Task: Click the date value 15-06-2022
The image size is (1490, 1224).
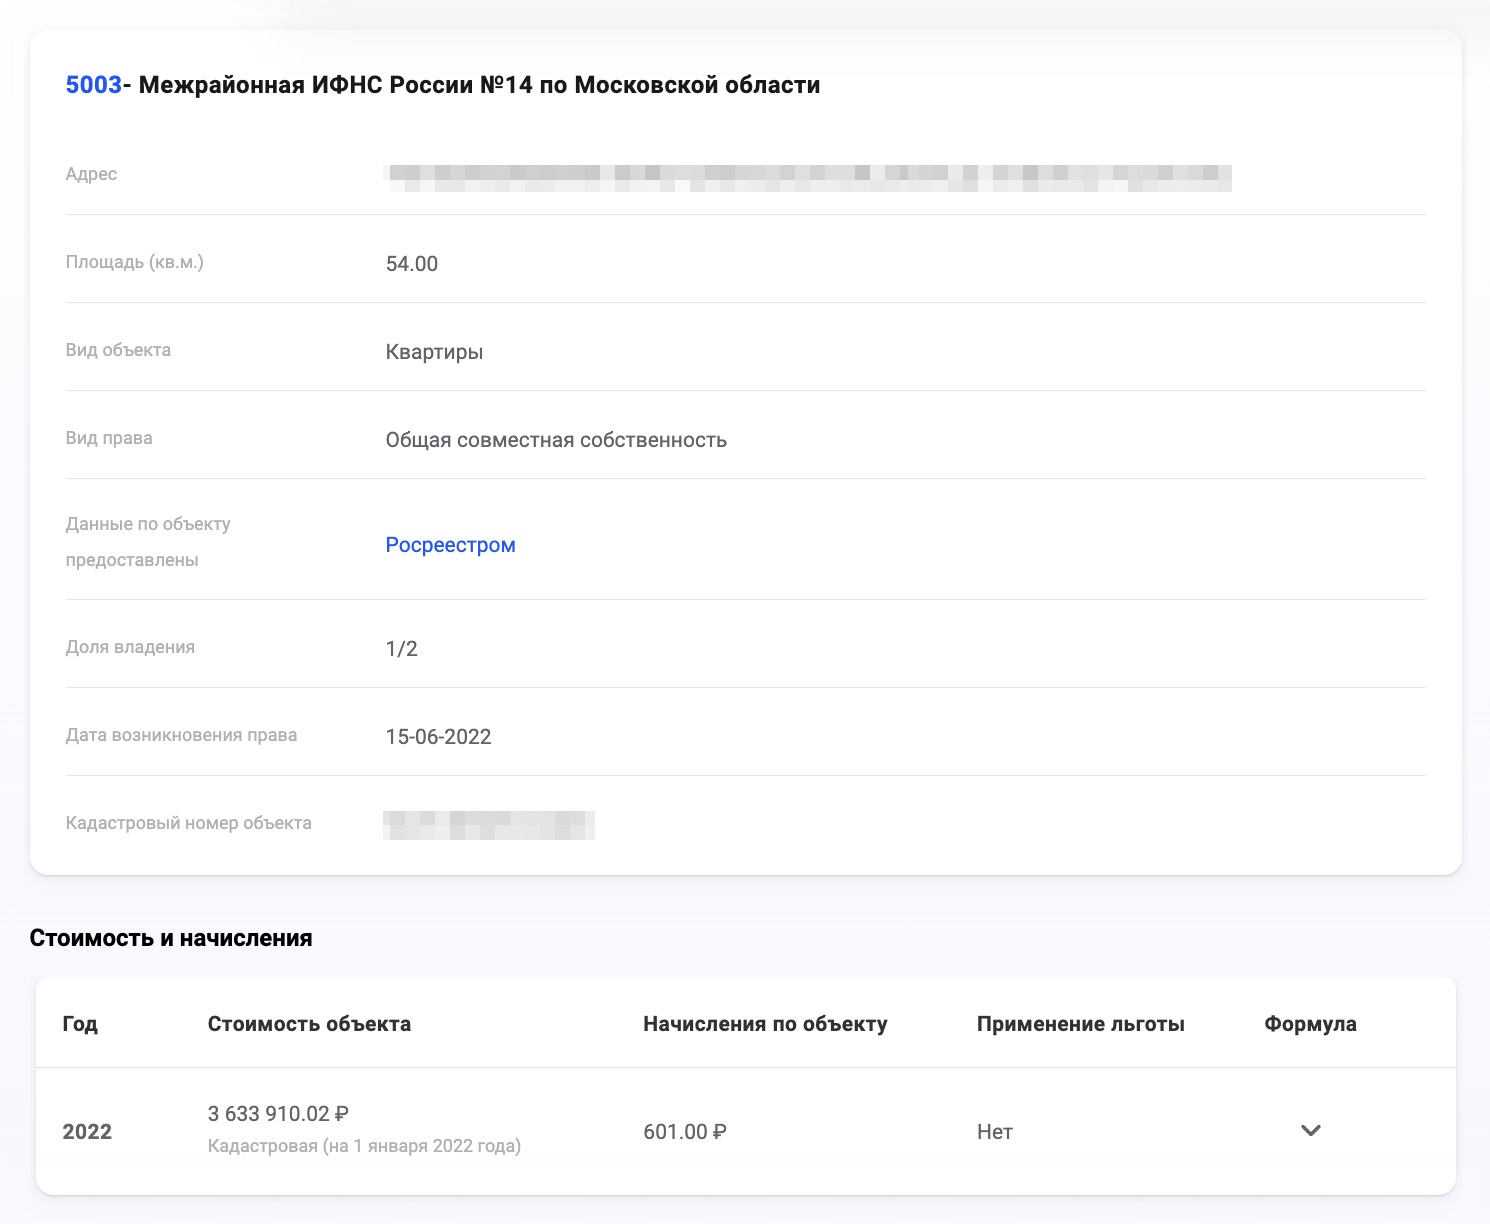Action: coord(439,737)
